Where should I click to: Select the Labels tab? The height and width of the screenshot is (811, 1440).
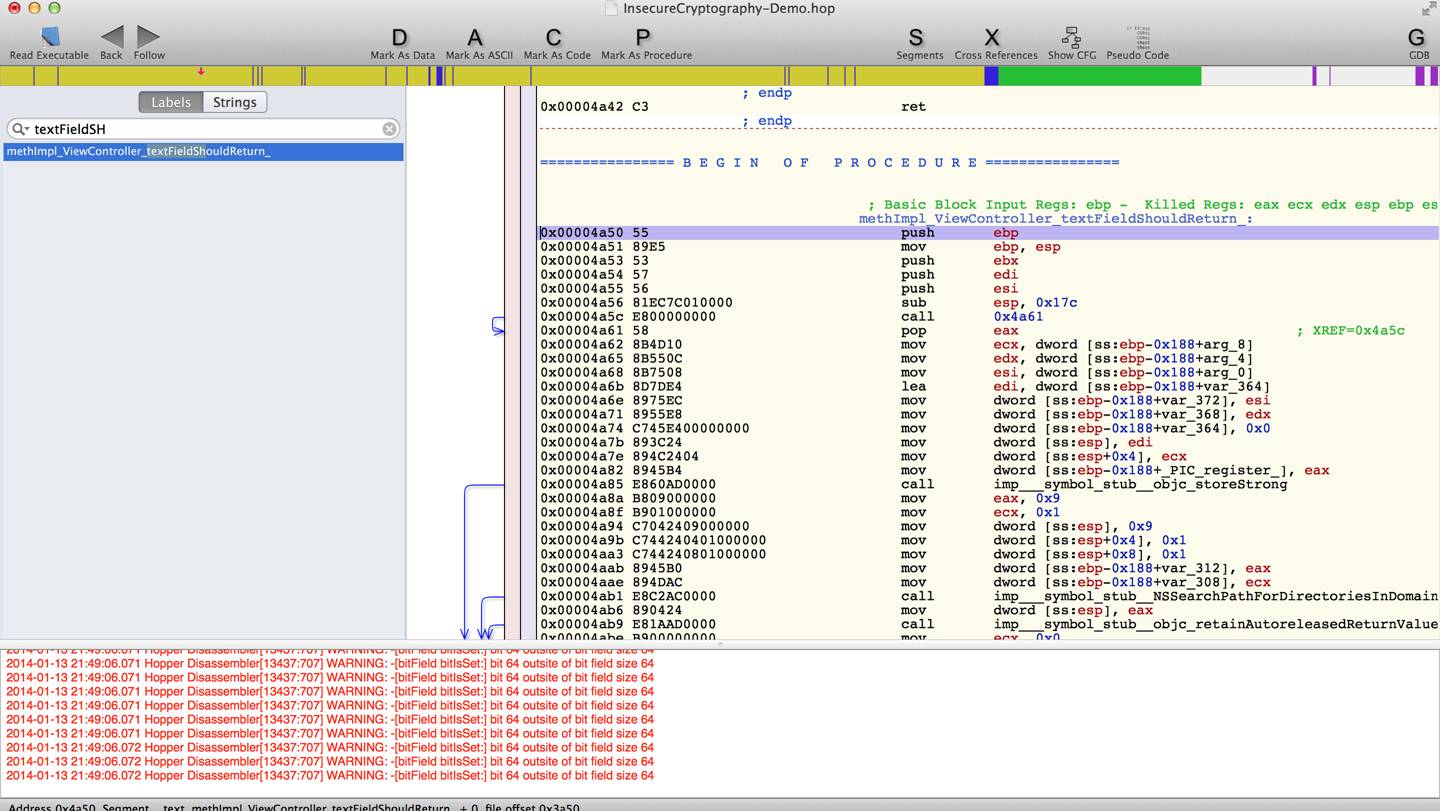(x=171, y=102)
